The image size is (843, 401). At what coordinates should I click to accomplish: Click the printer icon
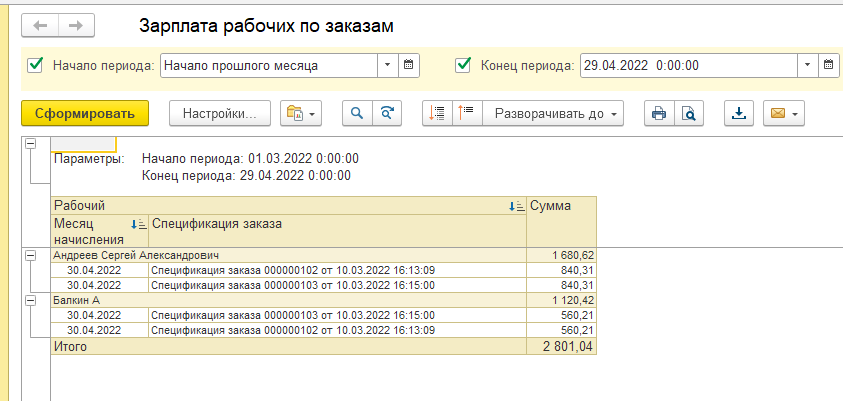coord(659,113)
